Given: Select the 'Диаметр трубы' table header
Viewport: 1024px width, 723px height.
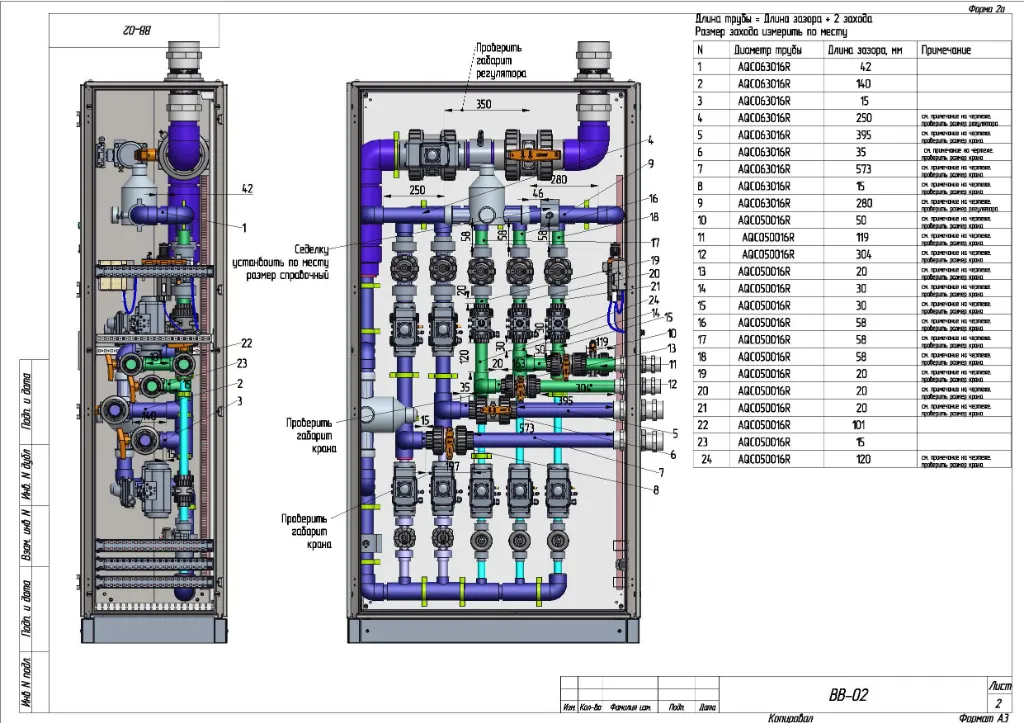Looking at the screenshot, I should pos(764,50).
